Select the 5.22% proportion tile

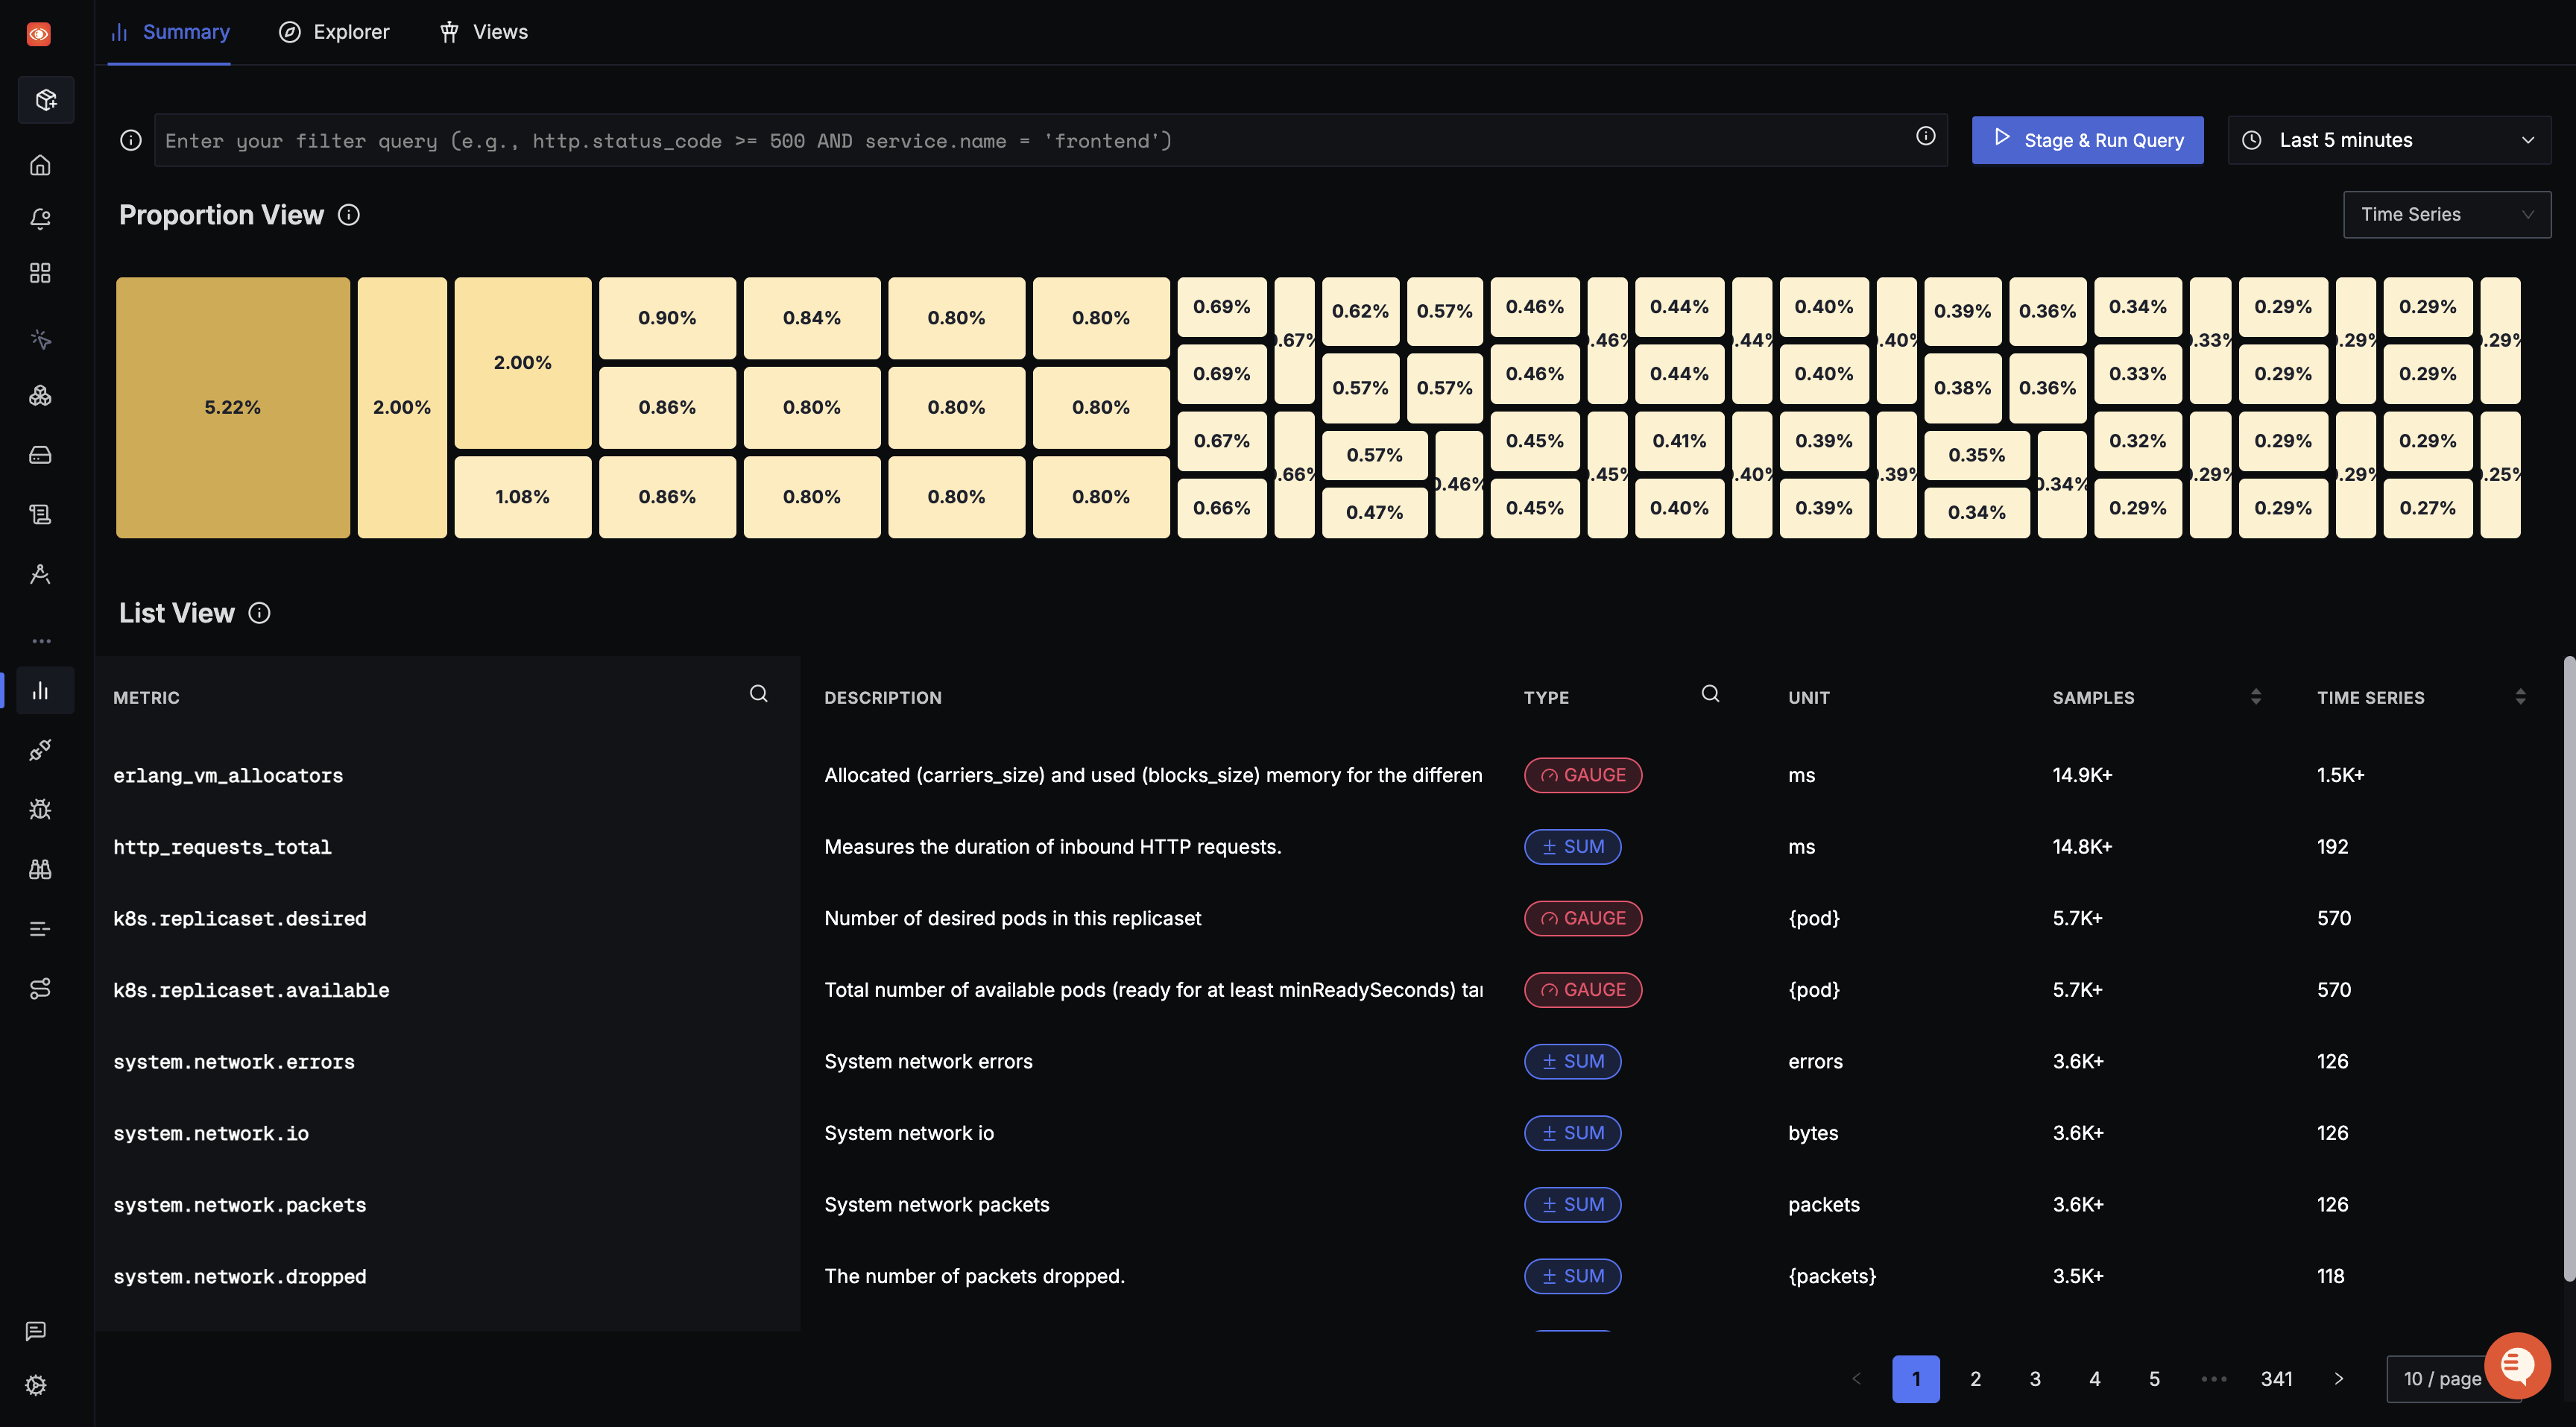click(233, 408)
